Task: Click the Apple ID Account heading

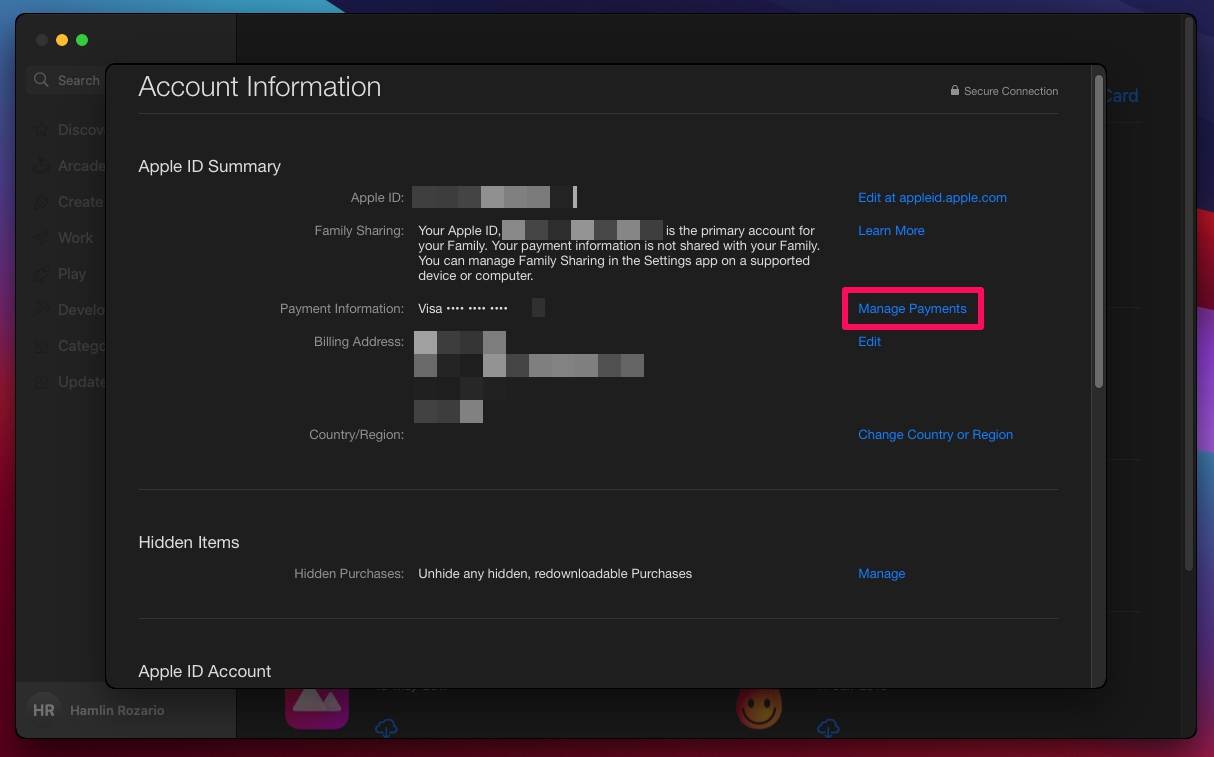Action: [x=205, y=672]
